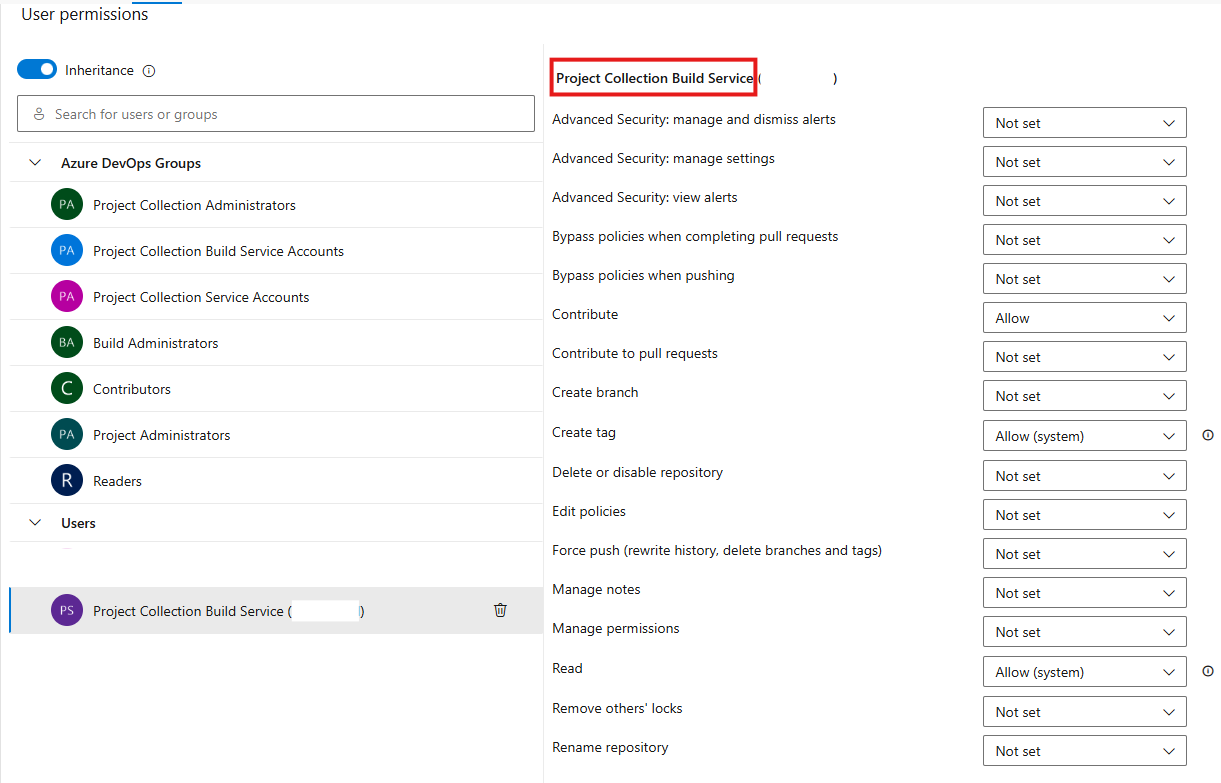Click the Search for users or groups field
The height and width of the screenshot is (783, 1221).
[276, 114]
